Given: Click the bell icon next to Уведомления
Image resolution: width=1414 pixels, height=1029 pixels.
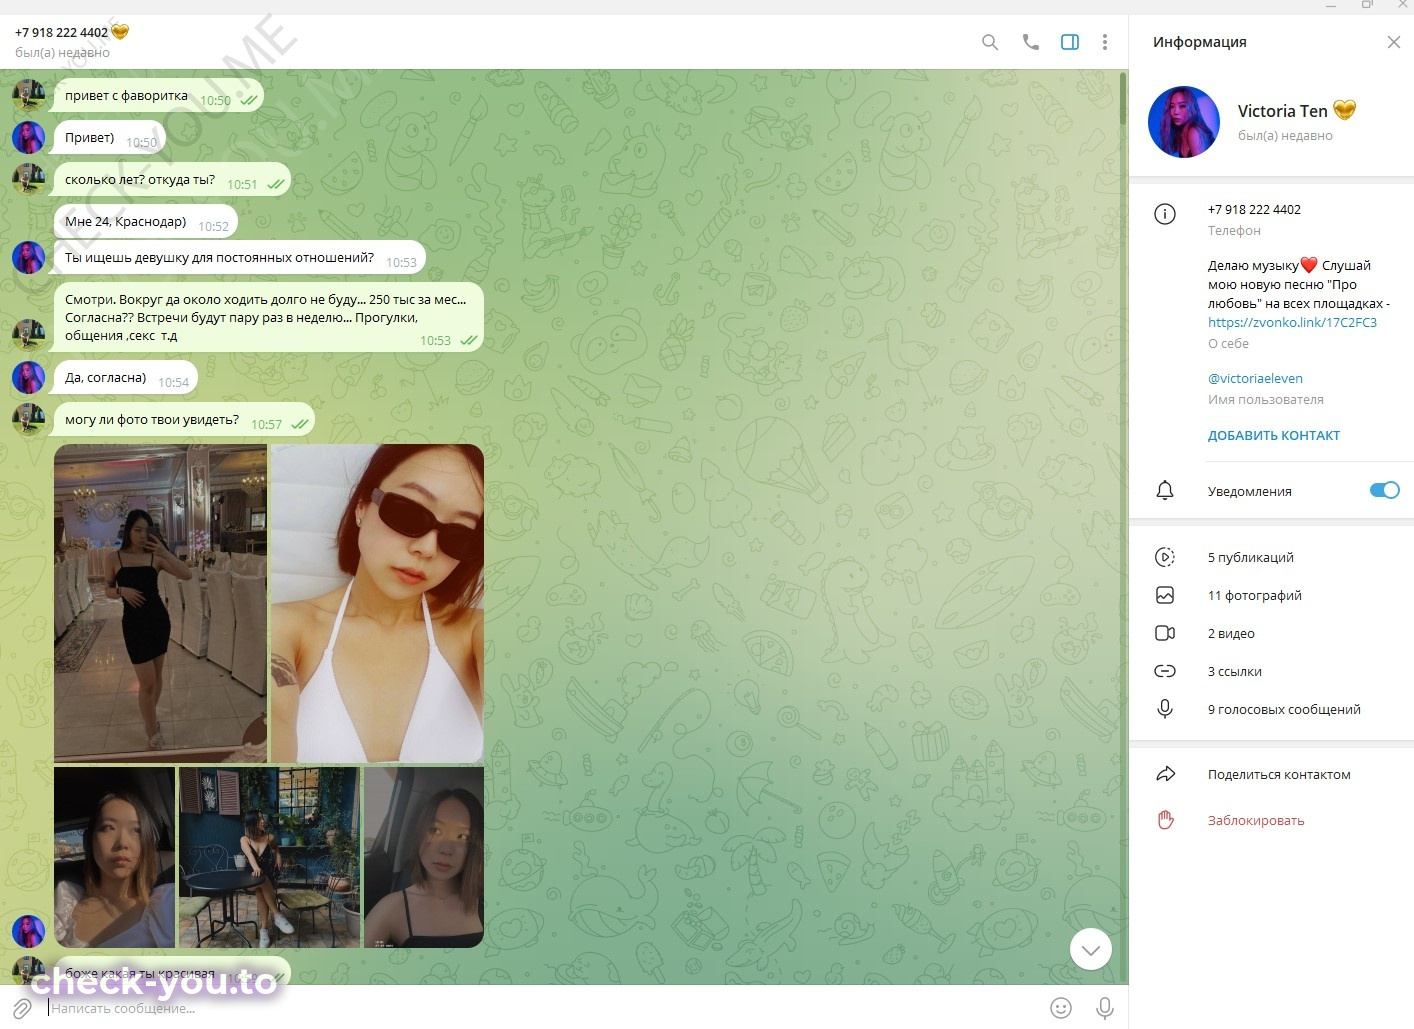Looking at the screenshot, I should click(x=1165, y=491).
